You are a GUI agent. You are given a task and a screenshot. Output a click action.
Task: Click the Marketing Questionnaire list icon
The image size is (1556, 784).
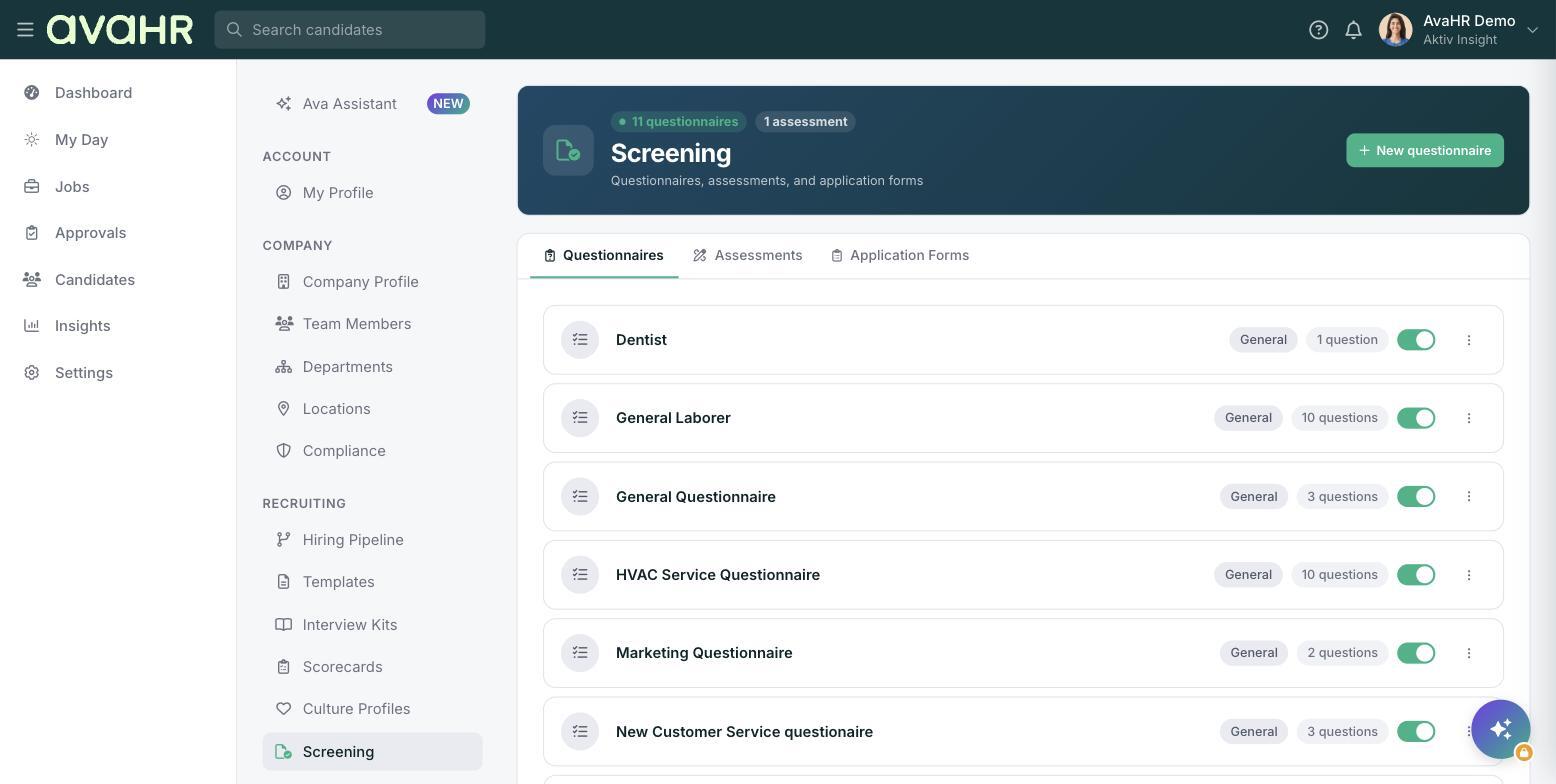coord(580,653)
